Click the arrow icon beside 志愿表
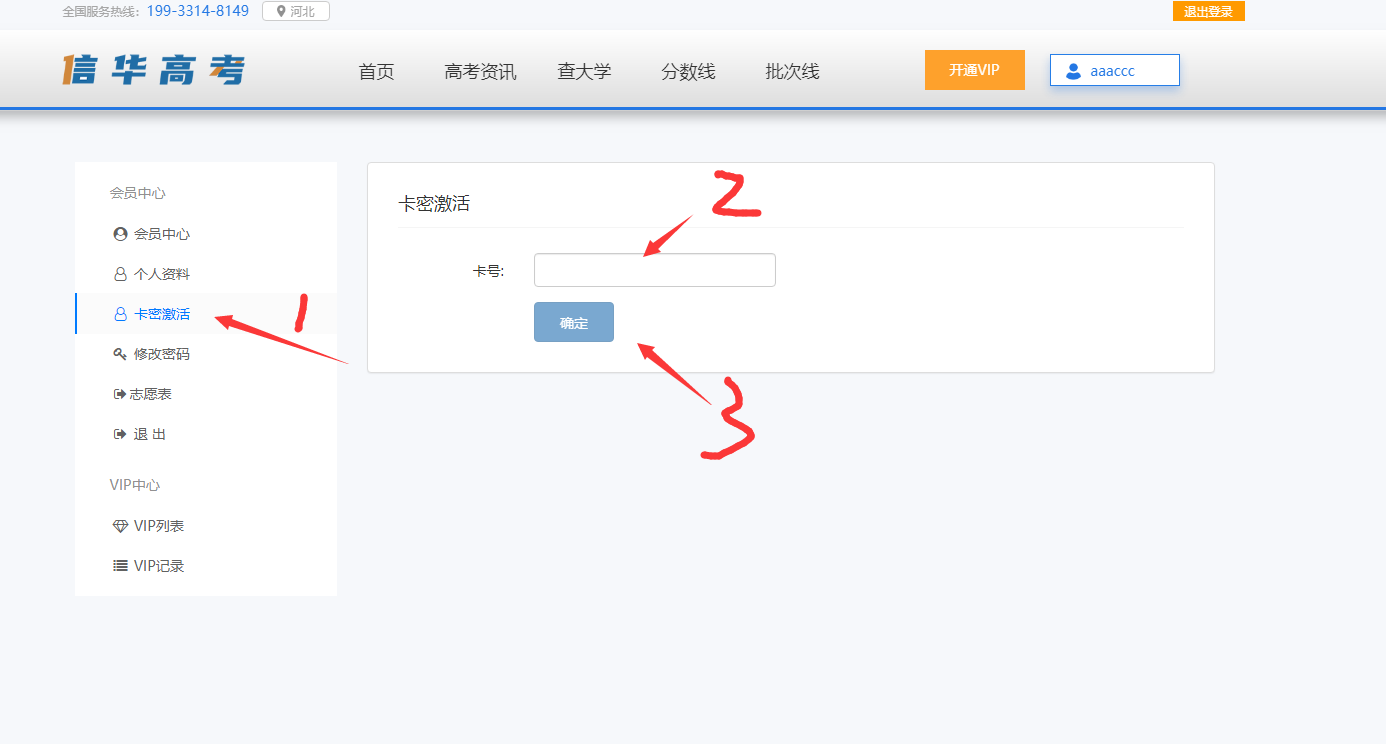The height and width of the screenshot is (744, 1386). [120, 394]
